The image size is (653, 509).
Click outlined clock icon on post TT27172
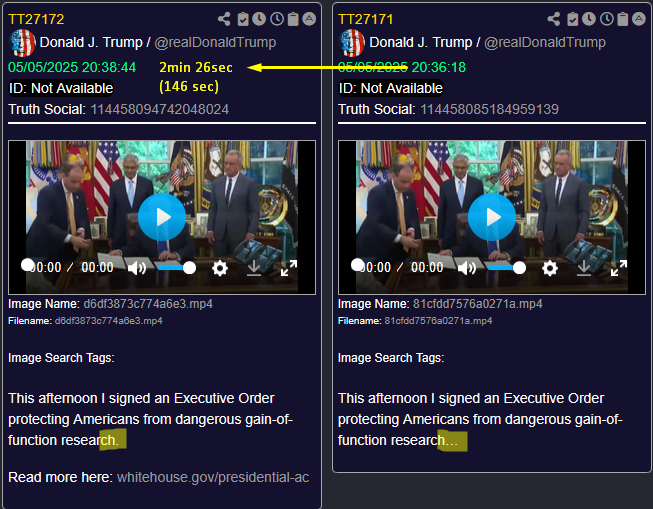277,19
